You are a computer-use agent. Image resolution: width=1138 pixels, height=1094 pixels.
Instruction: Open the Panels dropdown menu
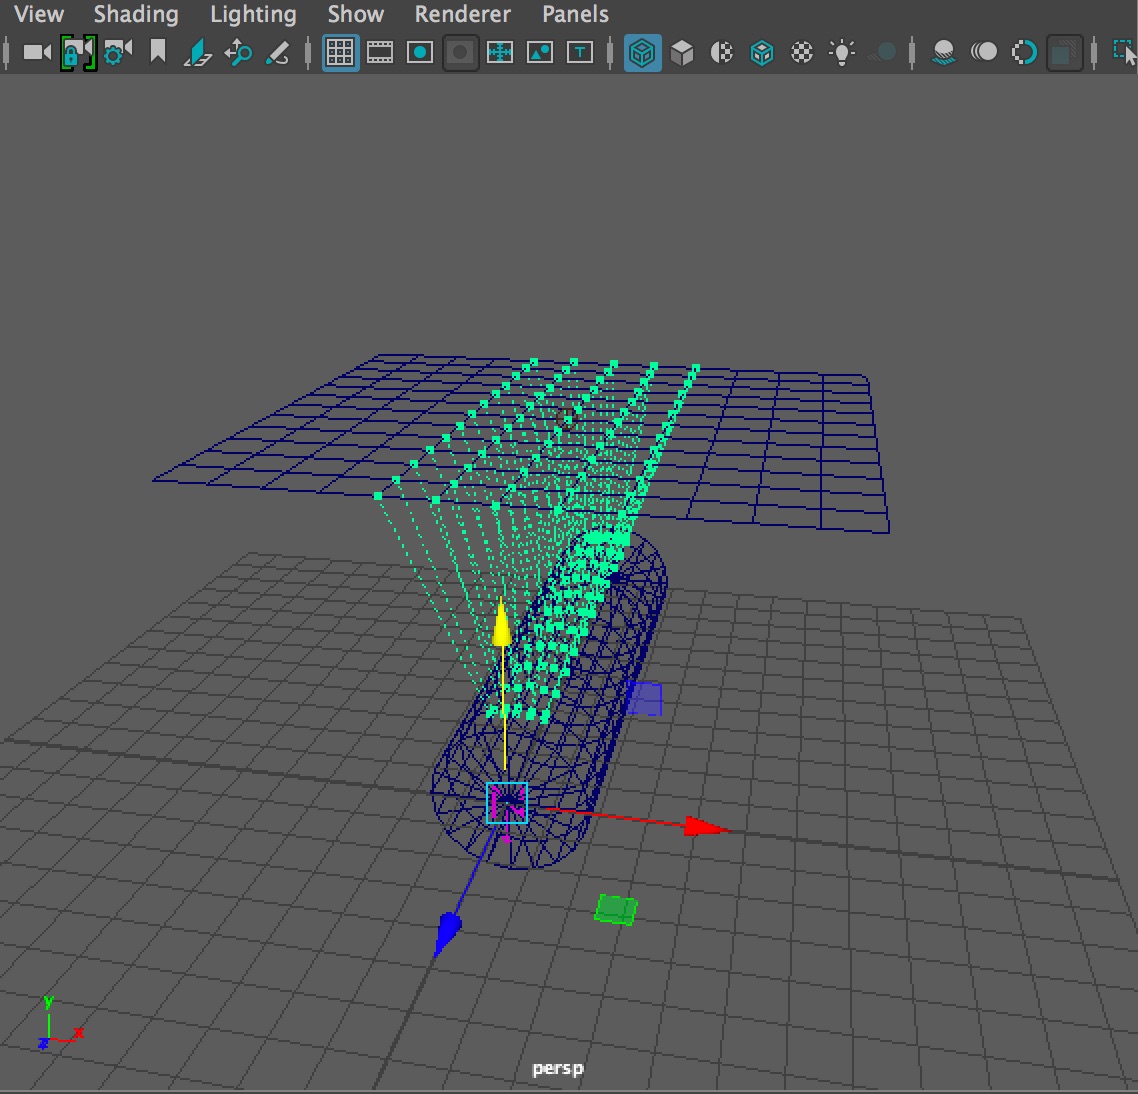[x=575, y=14]
